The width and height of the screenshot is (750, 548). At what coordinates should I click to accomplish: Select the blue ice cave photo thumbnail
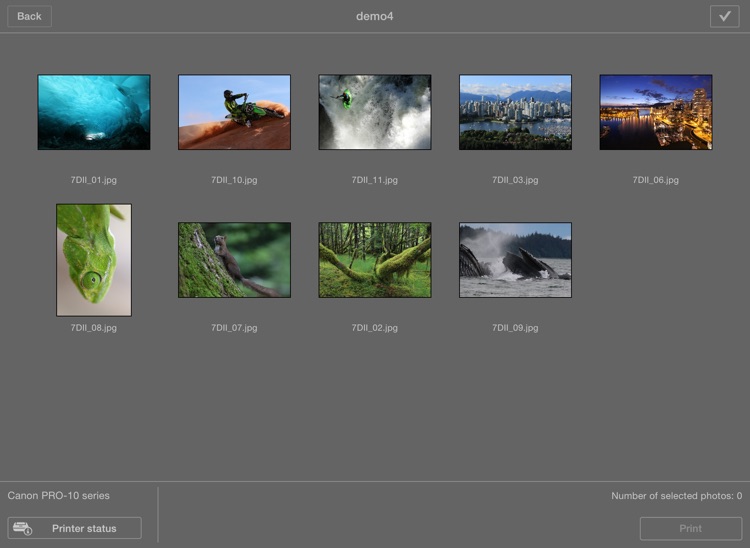pyautogui.click(x=94, y=112)
